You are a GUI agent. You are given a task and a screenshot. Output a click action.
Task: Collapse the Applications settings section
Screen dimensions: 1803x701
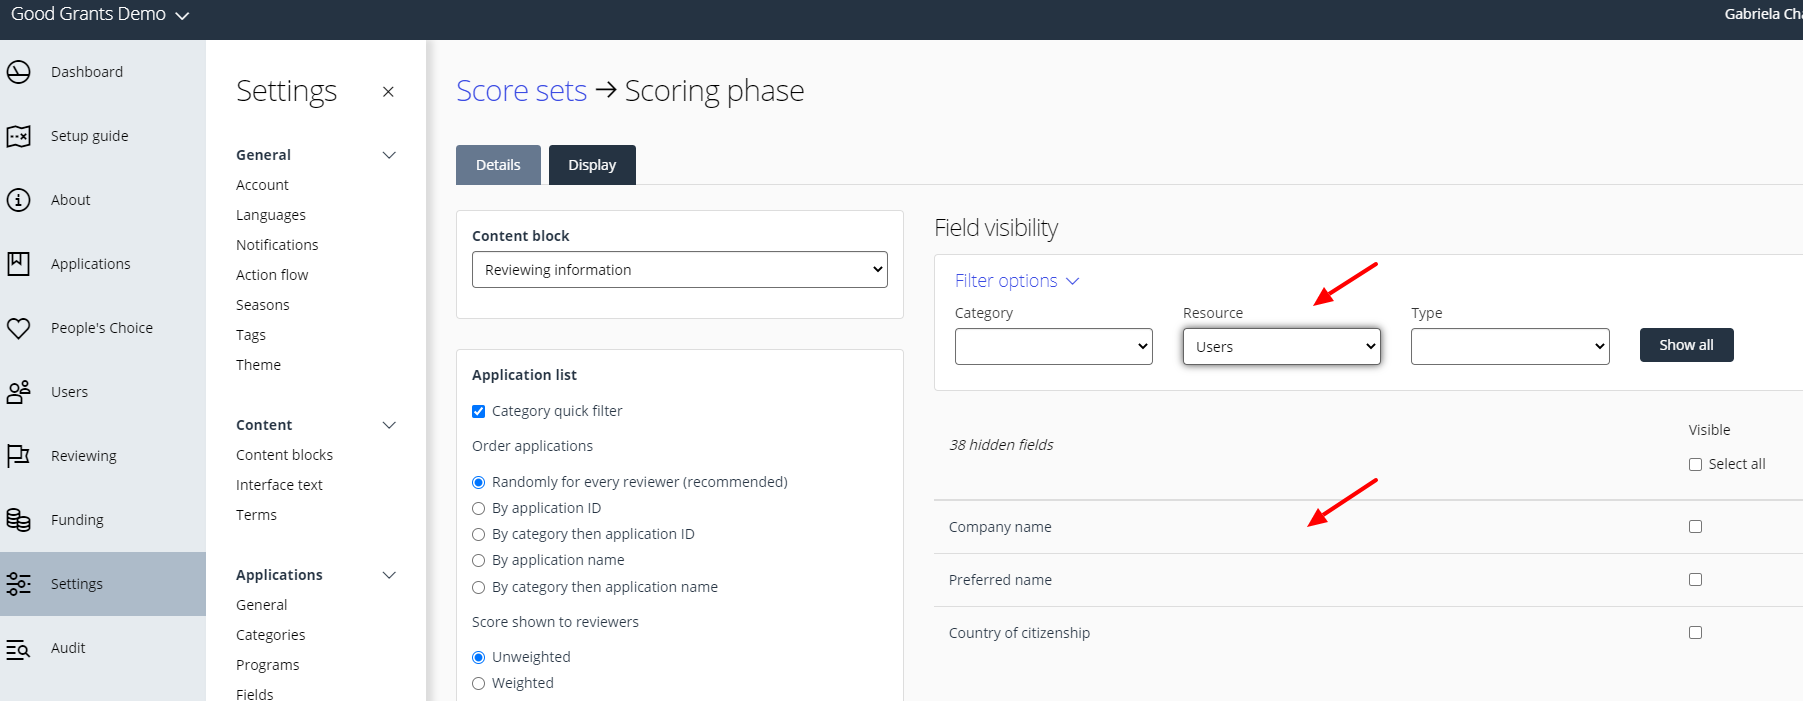(x=389, y=575)
